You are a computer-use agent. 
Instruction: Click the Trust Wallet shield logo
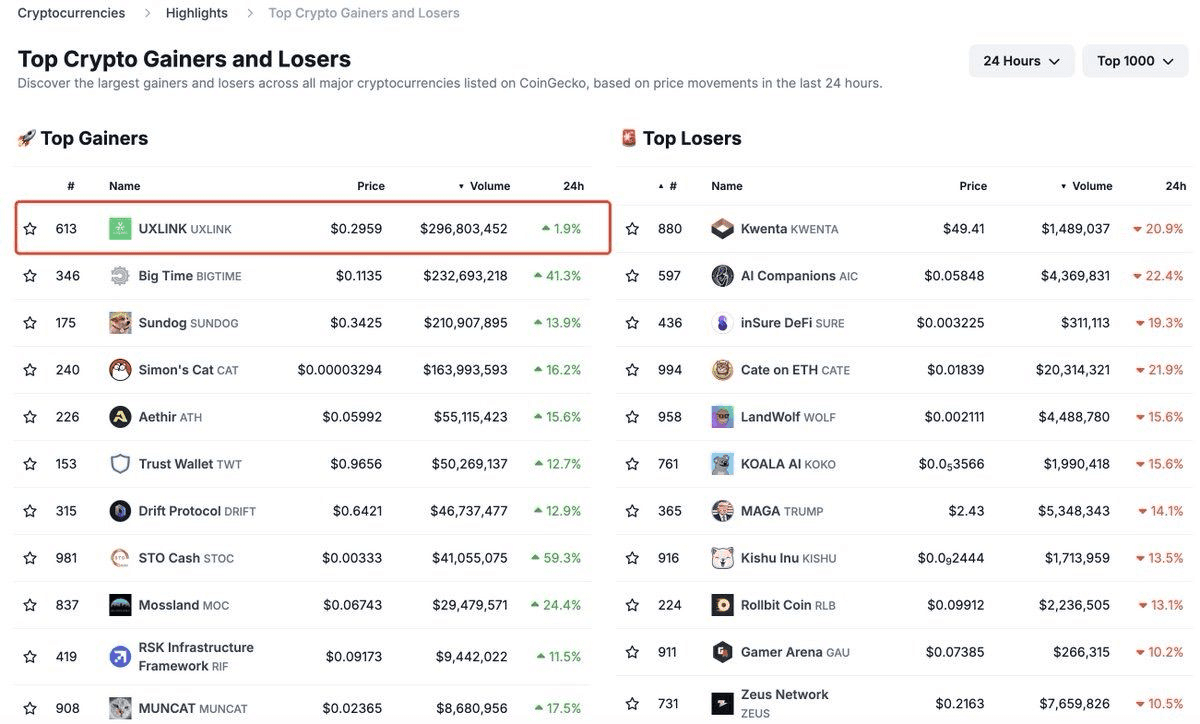pyautogui.click(x=120, y=464)
